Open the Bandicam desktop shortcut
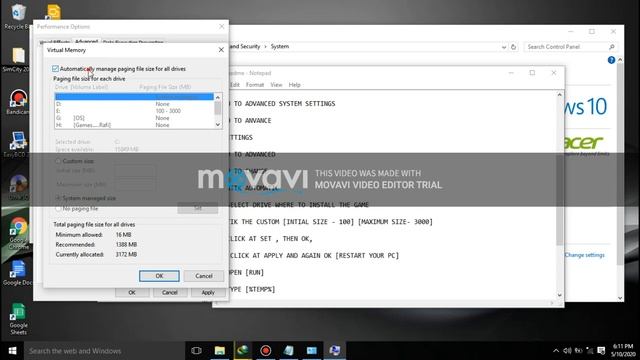Viewport: 640px width, 360px height. (x=17, y=102)
